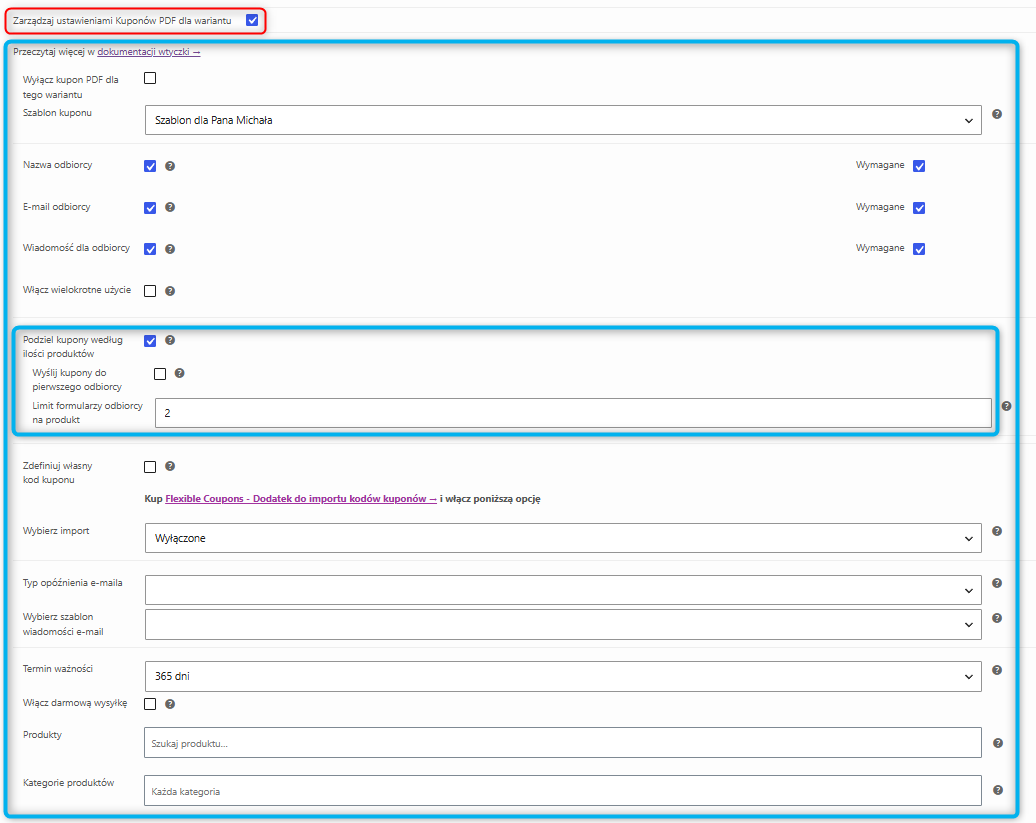Uncheck Zarządzaj ustawieniami Kuponów PDF dla wariantu

(x=252, y=20)
